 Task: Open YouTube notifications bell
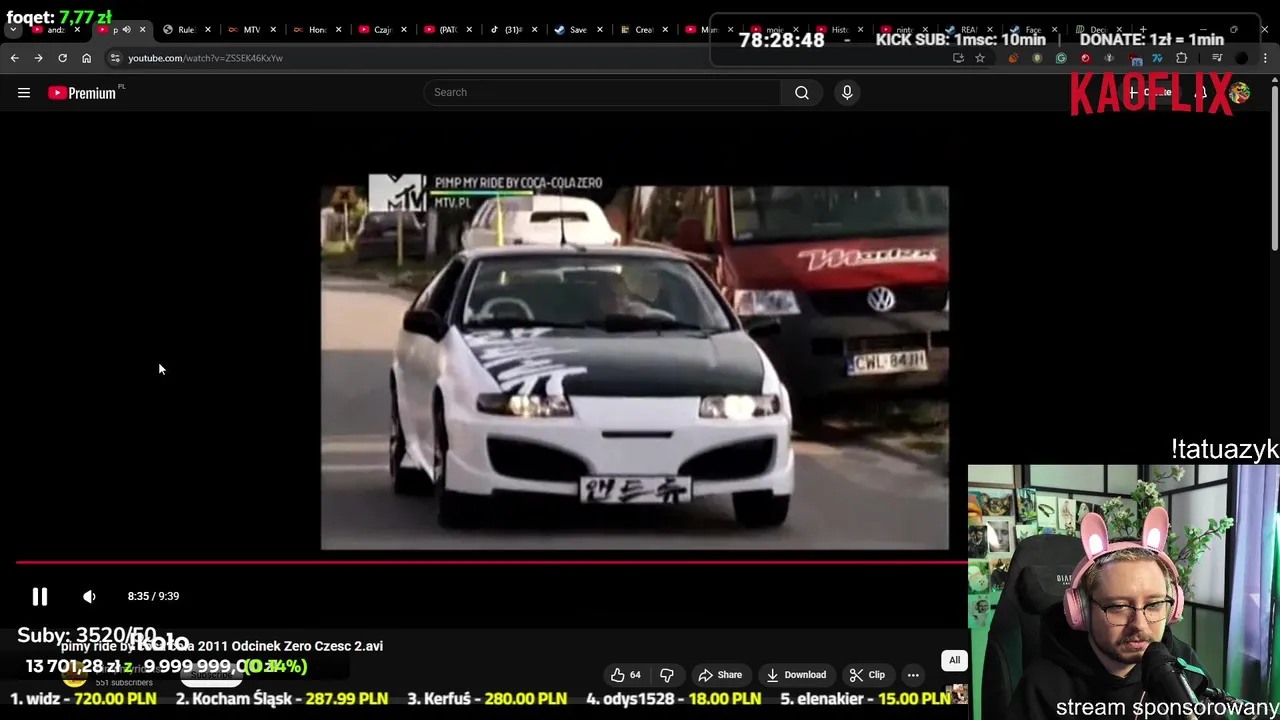1202,93
